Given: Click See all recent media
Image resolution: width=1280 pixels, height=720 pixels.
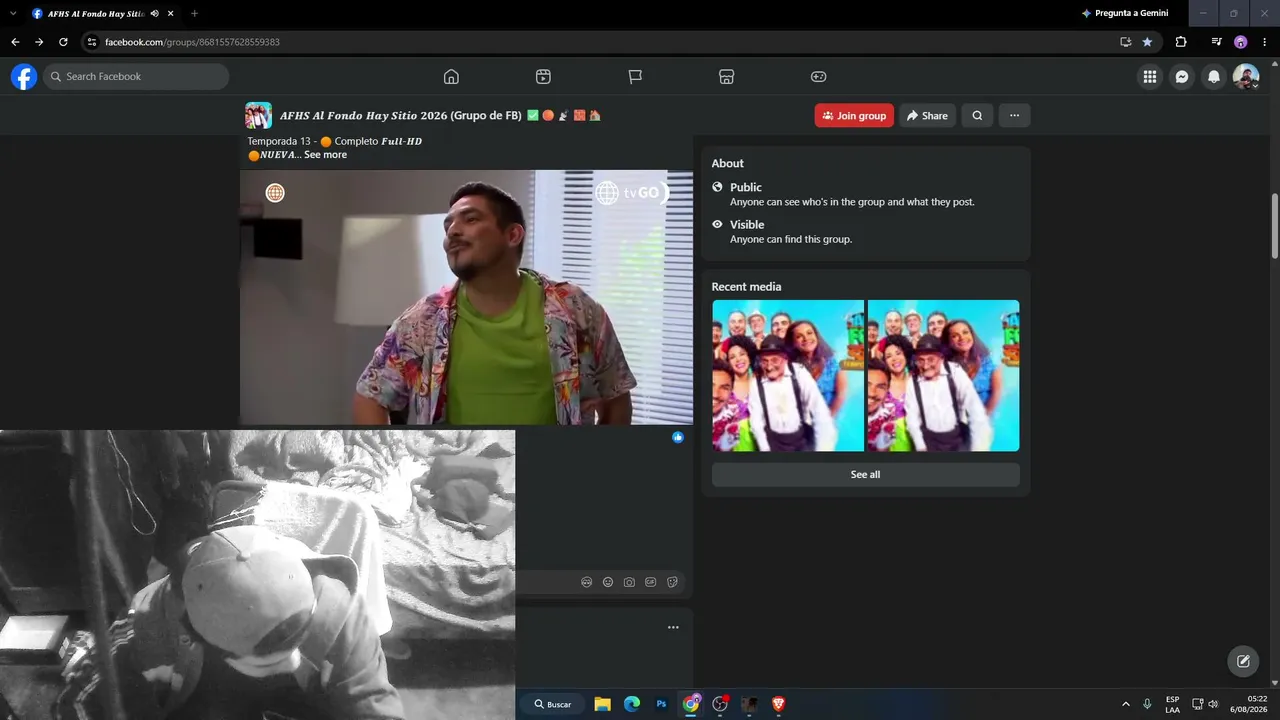Looking at the screenshot, I should (866, 475).
